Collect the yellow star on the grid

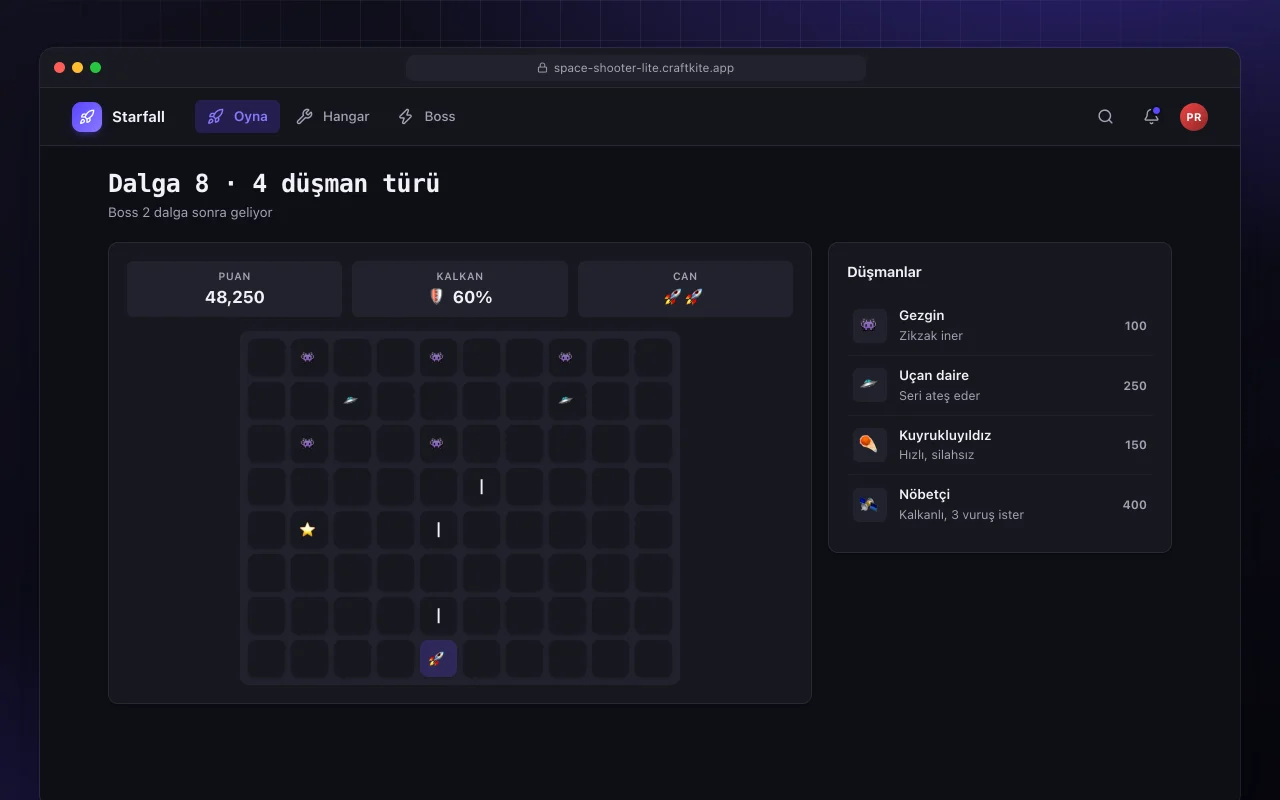308,529
